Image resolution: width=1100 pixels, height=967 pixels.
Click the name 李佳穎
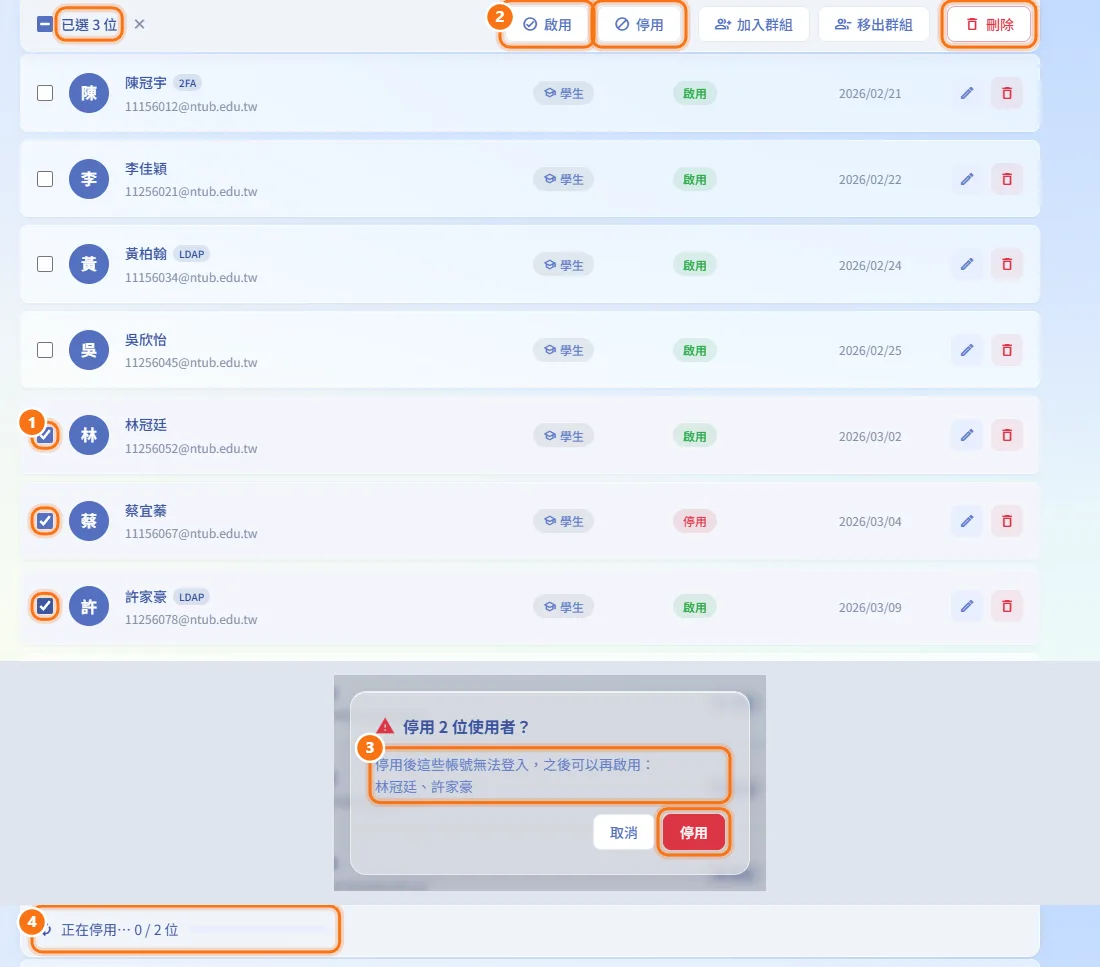(x=146, y=168)
